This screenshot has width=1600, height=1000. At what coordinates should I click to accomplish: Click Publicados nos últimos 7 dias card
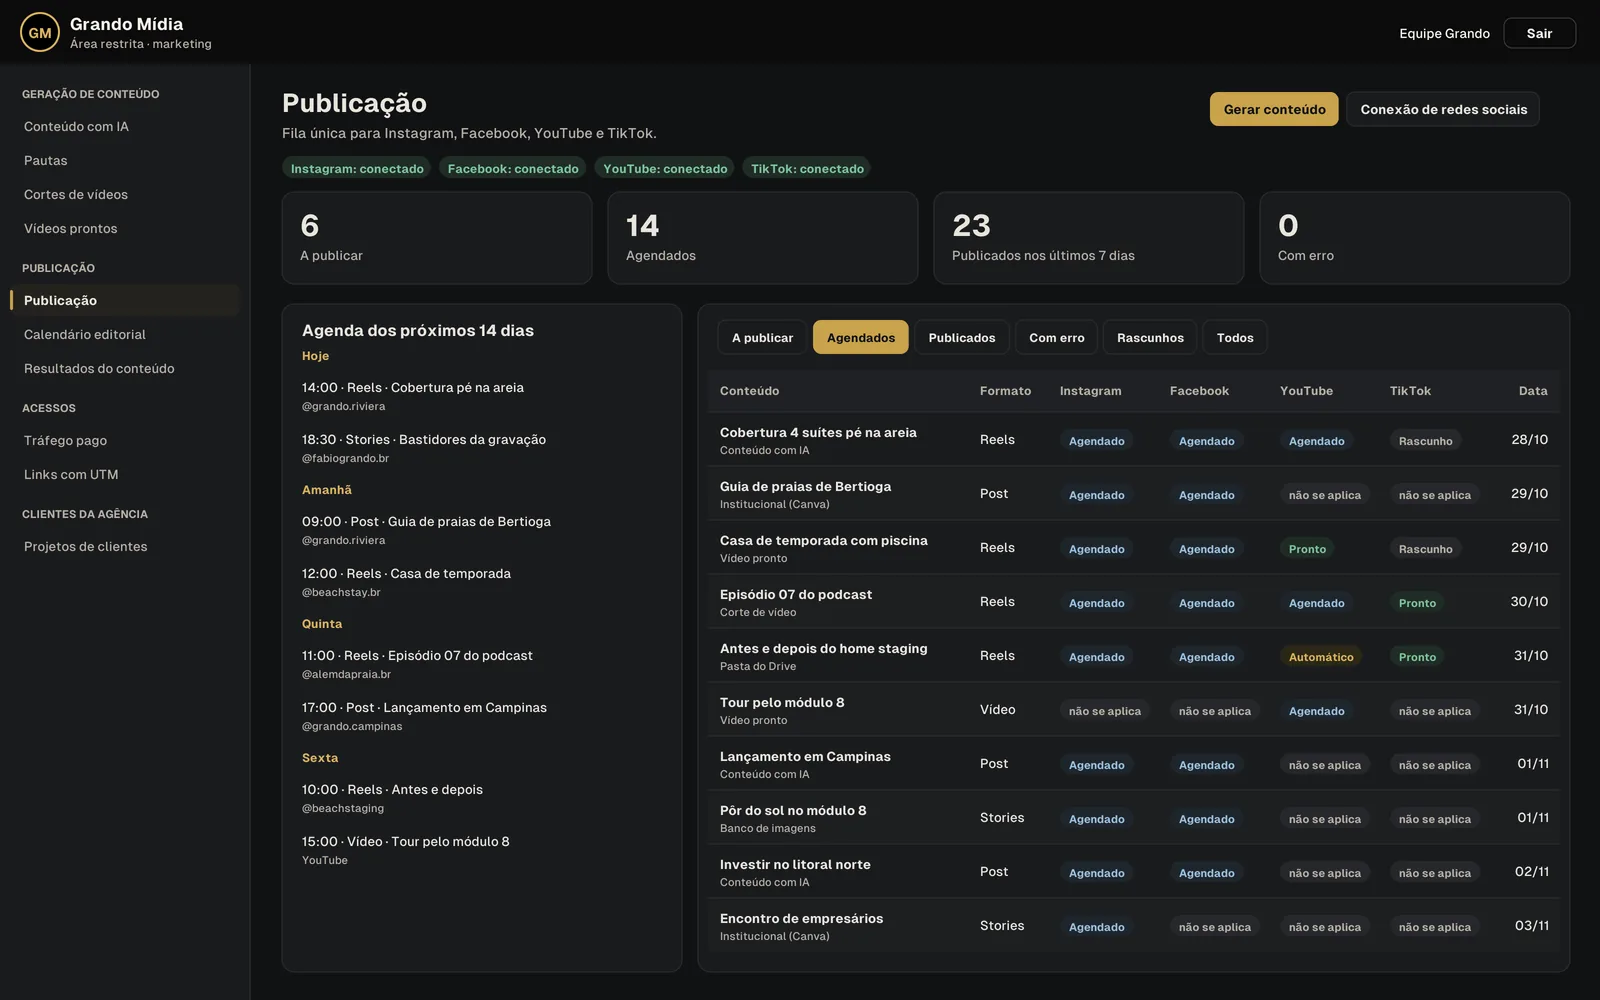tap(1089, 238)
